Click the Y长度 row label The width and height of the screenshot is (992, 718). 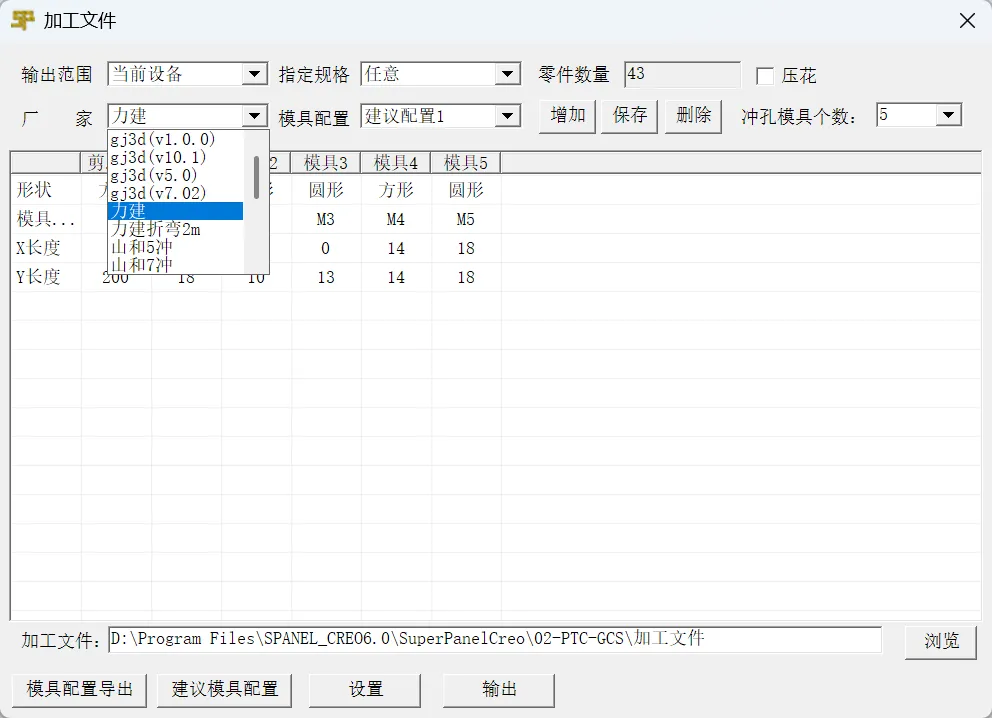tap(38, 276)
